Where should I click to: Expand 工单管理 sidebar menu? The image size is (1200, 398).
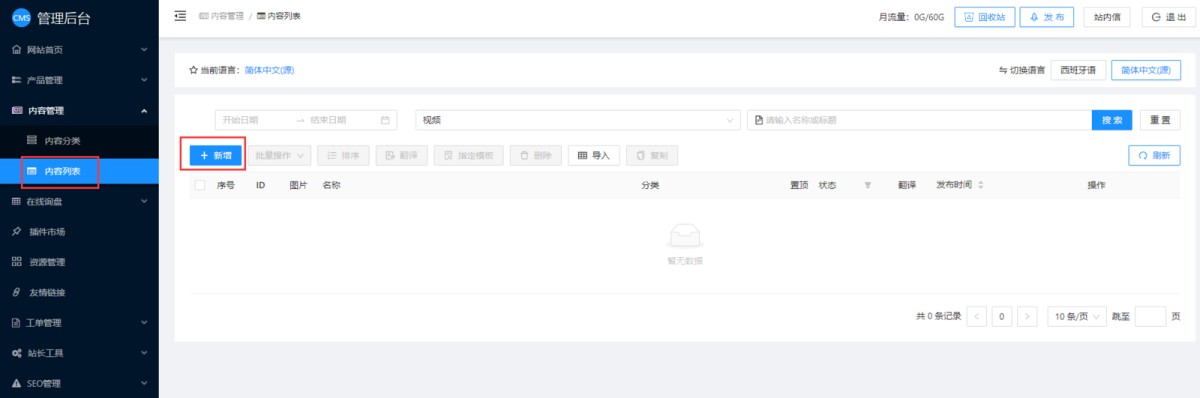click(x=79, y=323)
